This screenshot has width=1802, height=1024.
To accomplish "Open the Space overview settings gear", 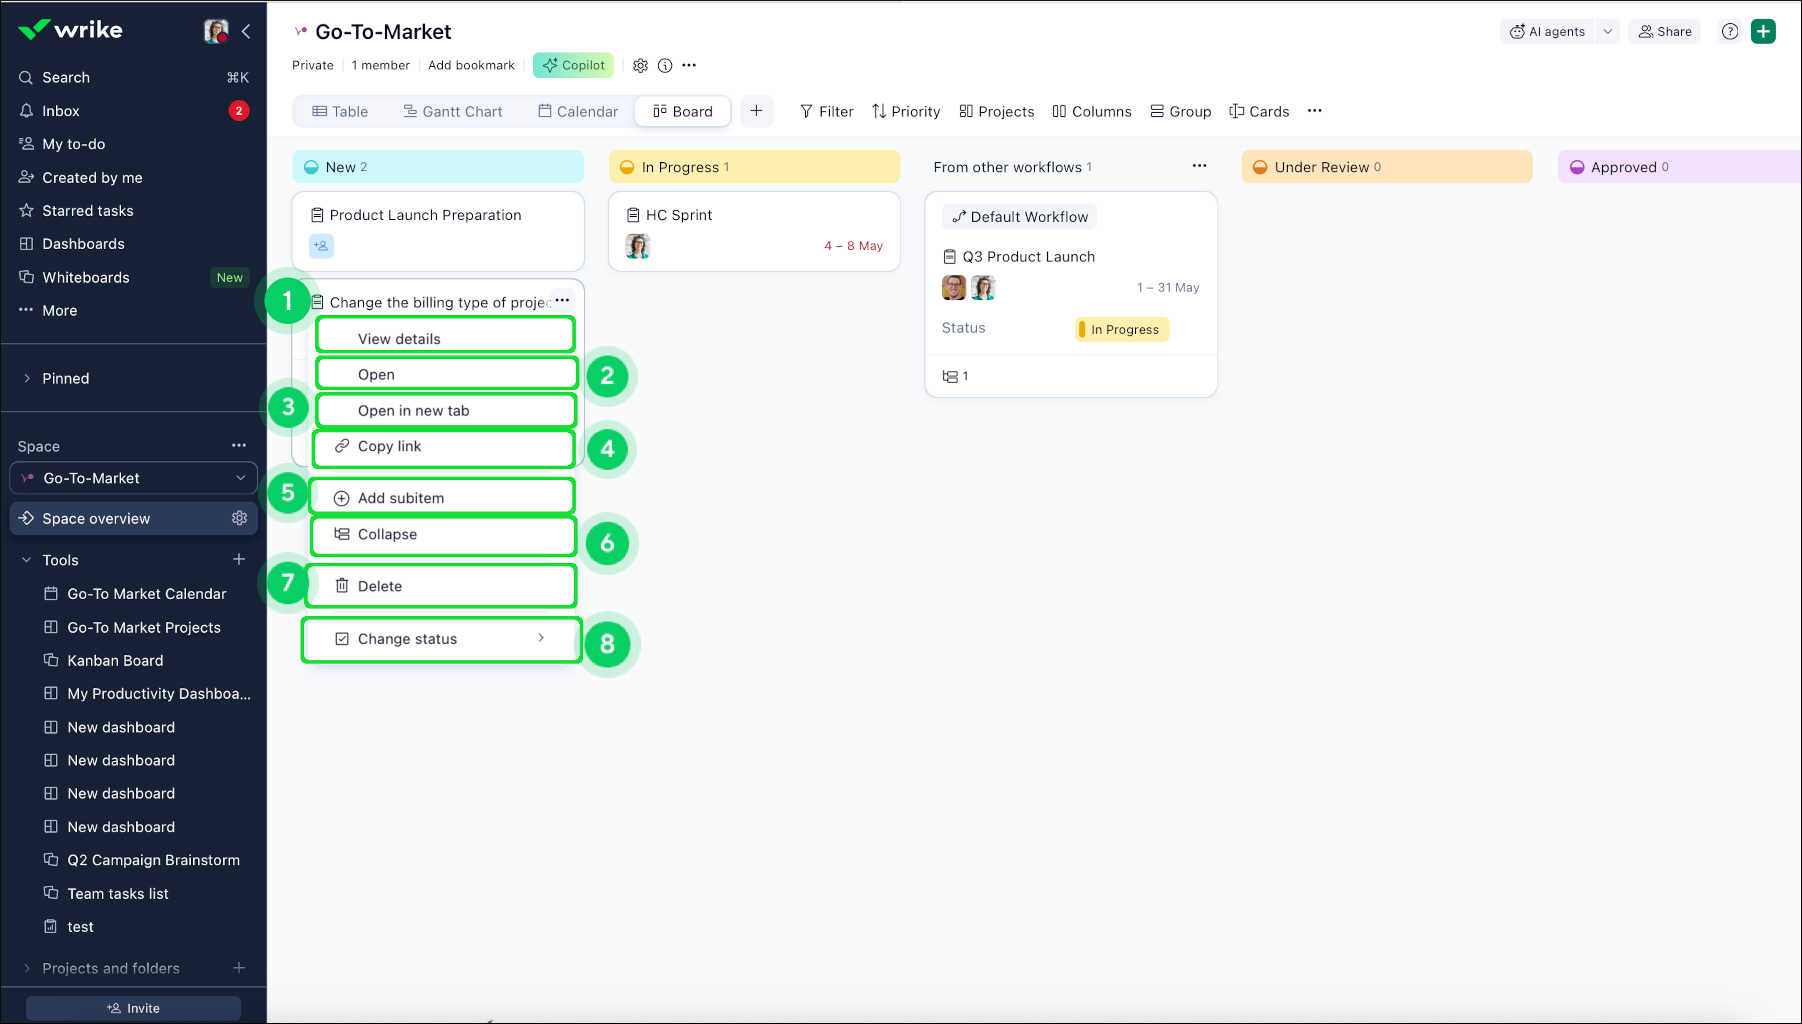I will coord(239,518).
